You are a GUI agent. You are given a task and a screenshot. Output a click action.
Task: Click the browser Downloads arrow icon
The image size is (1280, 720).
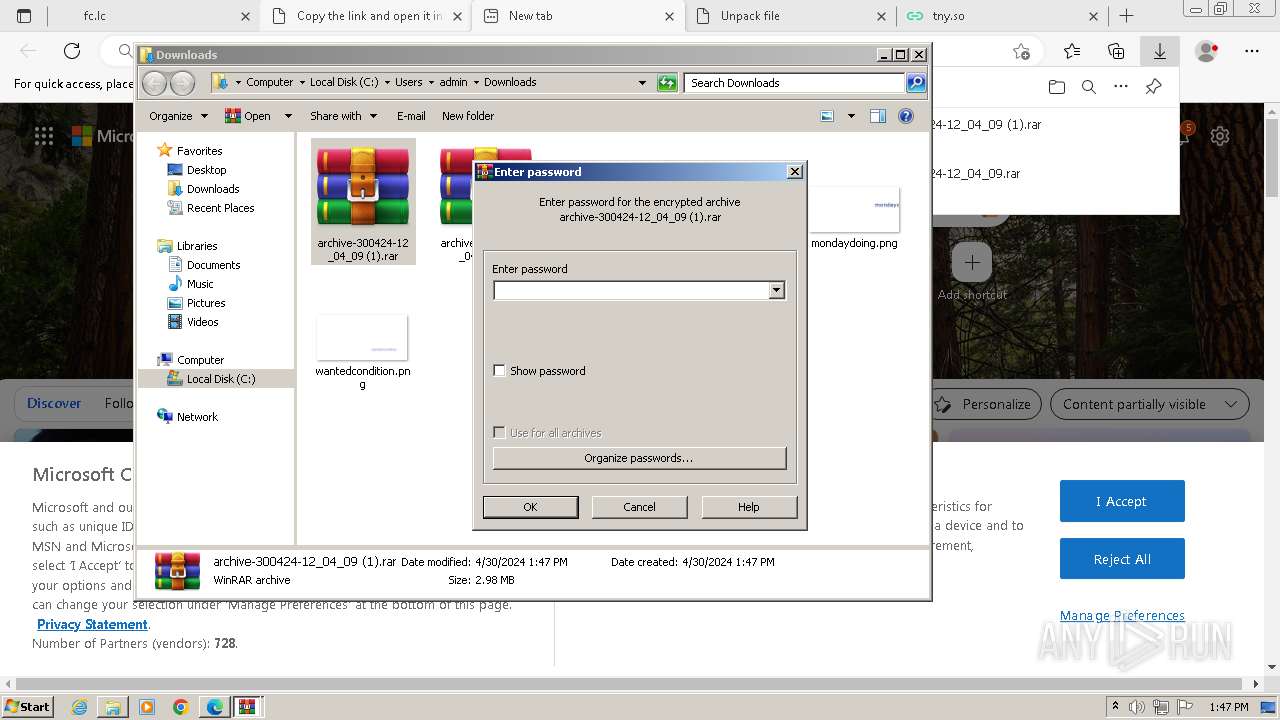[x=1160, y=51]
